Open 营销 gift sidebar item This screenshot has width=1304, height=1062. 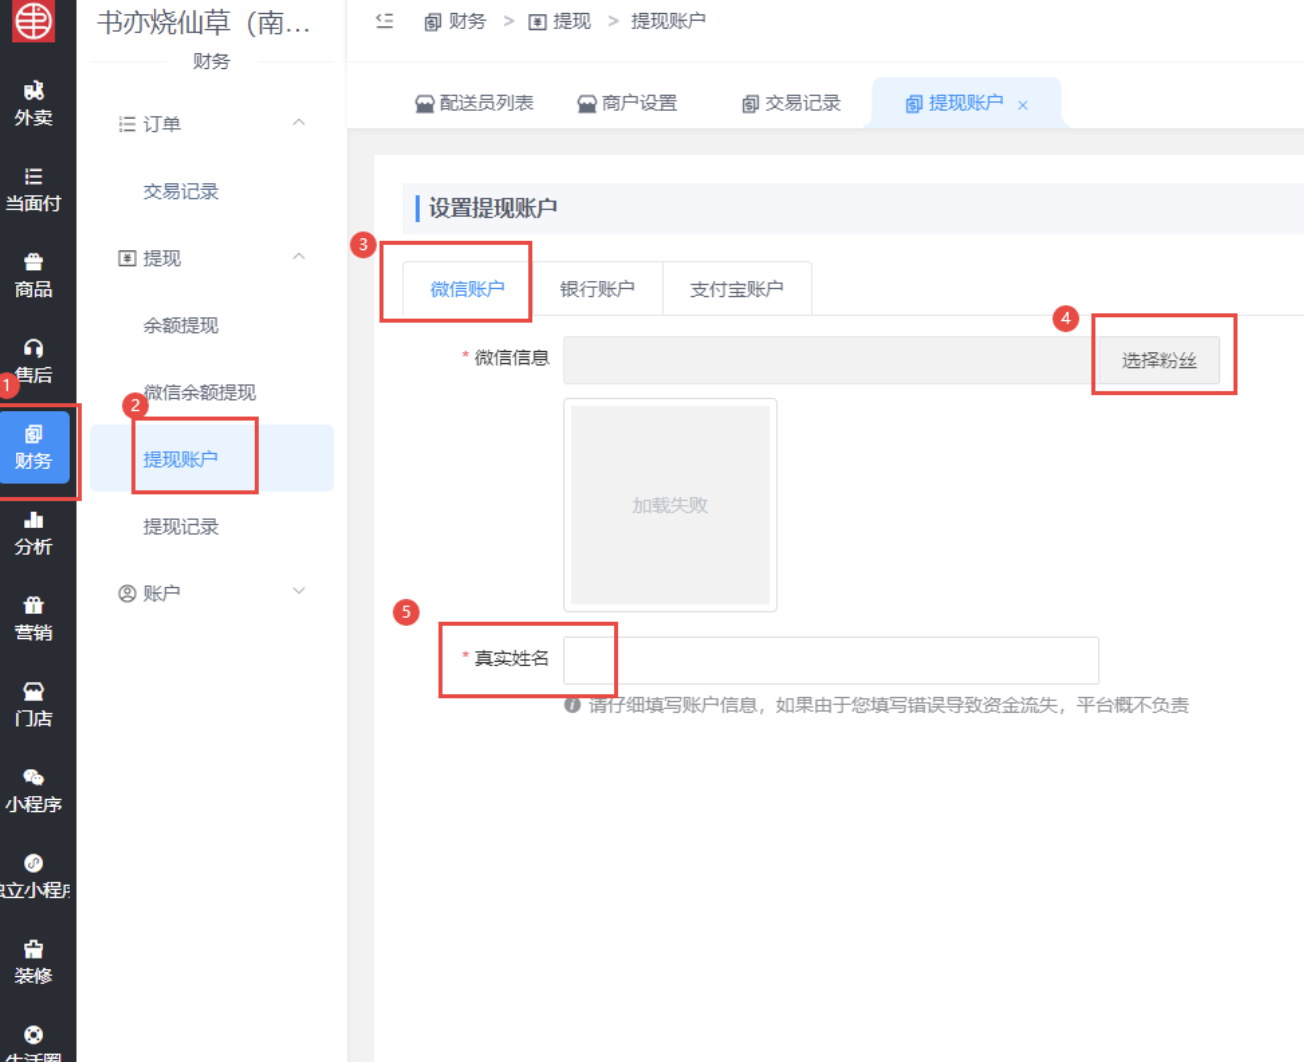click(33, 619)
